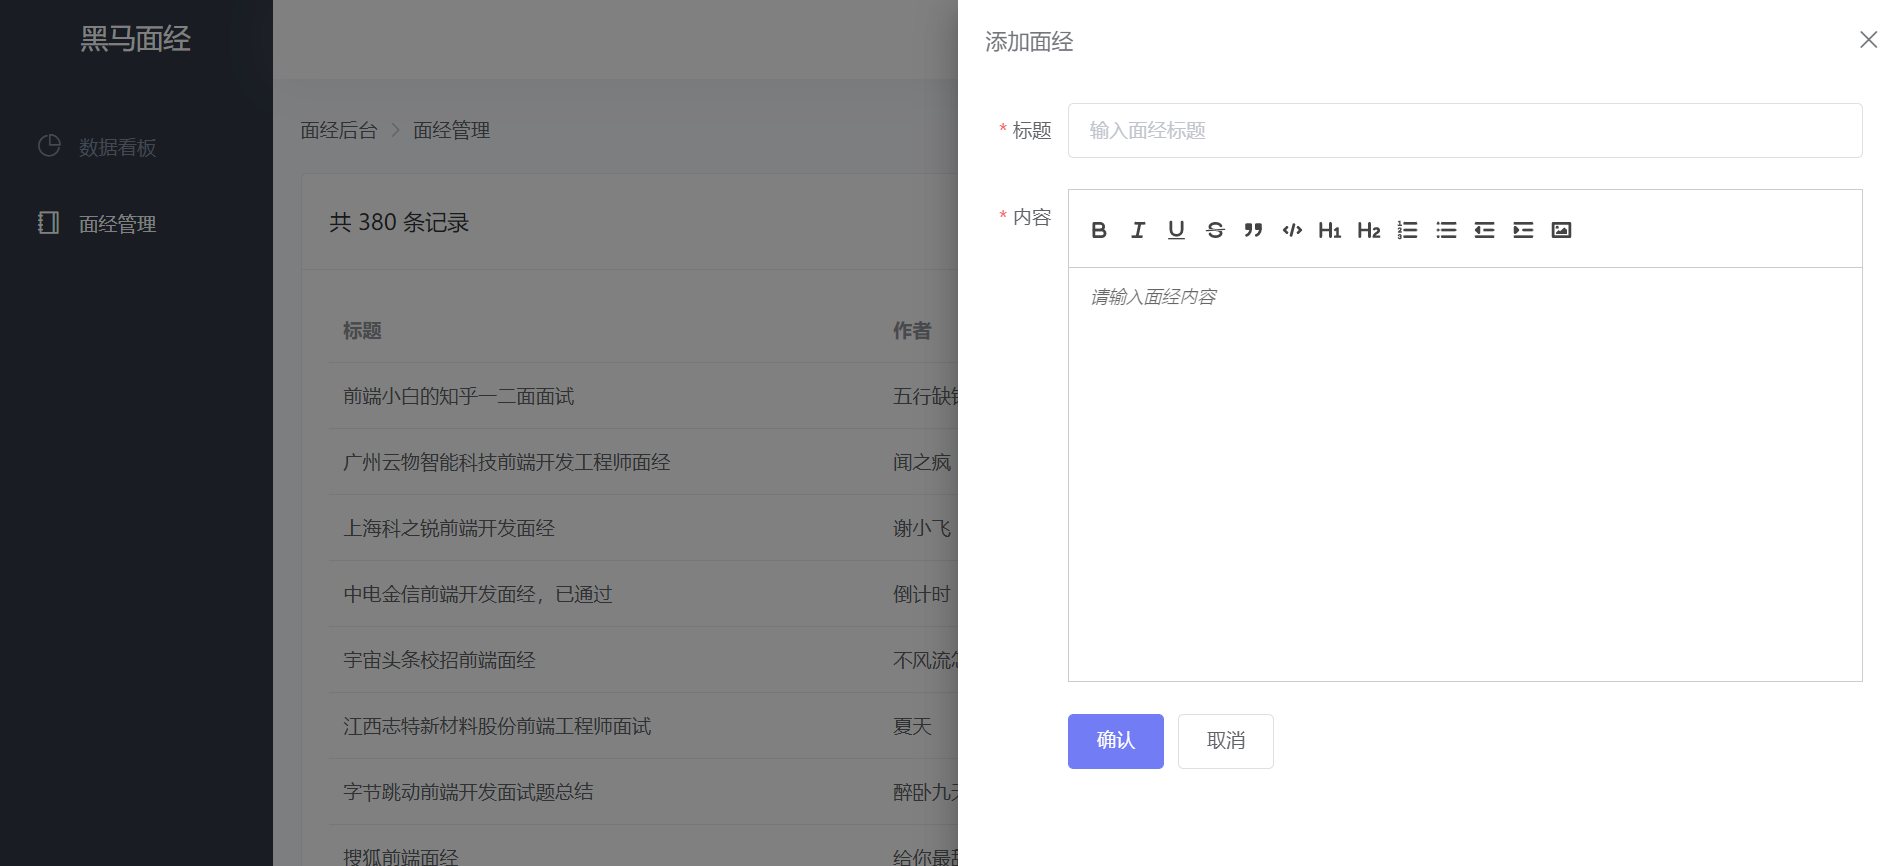The width and height of the screenshot is (1894, 866).
Task: Create an ordered numbered list
Action: point(1407,230)
